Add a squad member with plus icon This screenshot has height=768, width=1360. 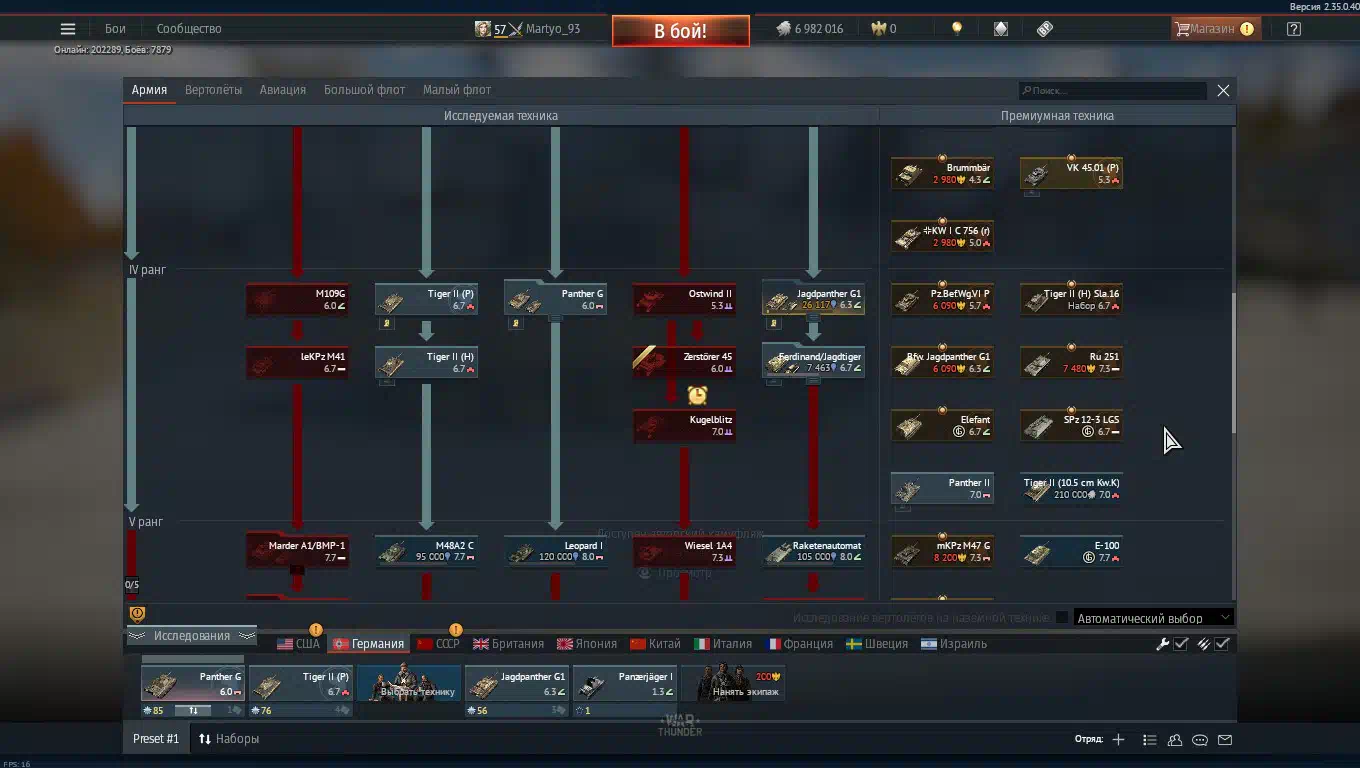(1118, 740)
